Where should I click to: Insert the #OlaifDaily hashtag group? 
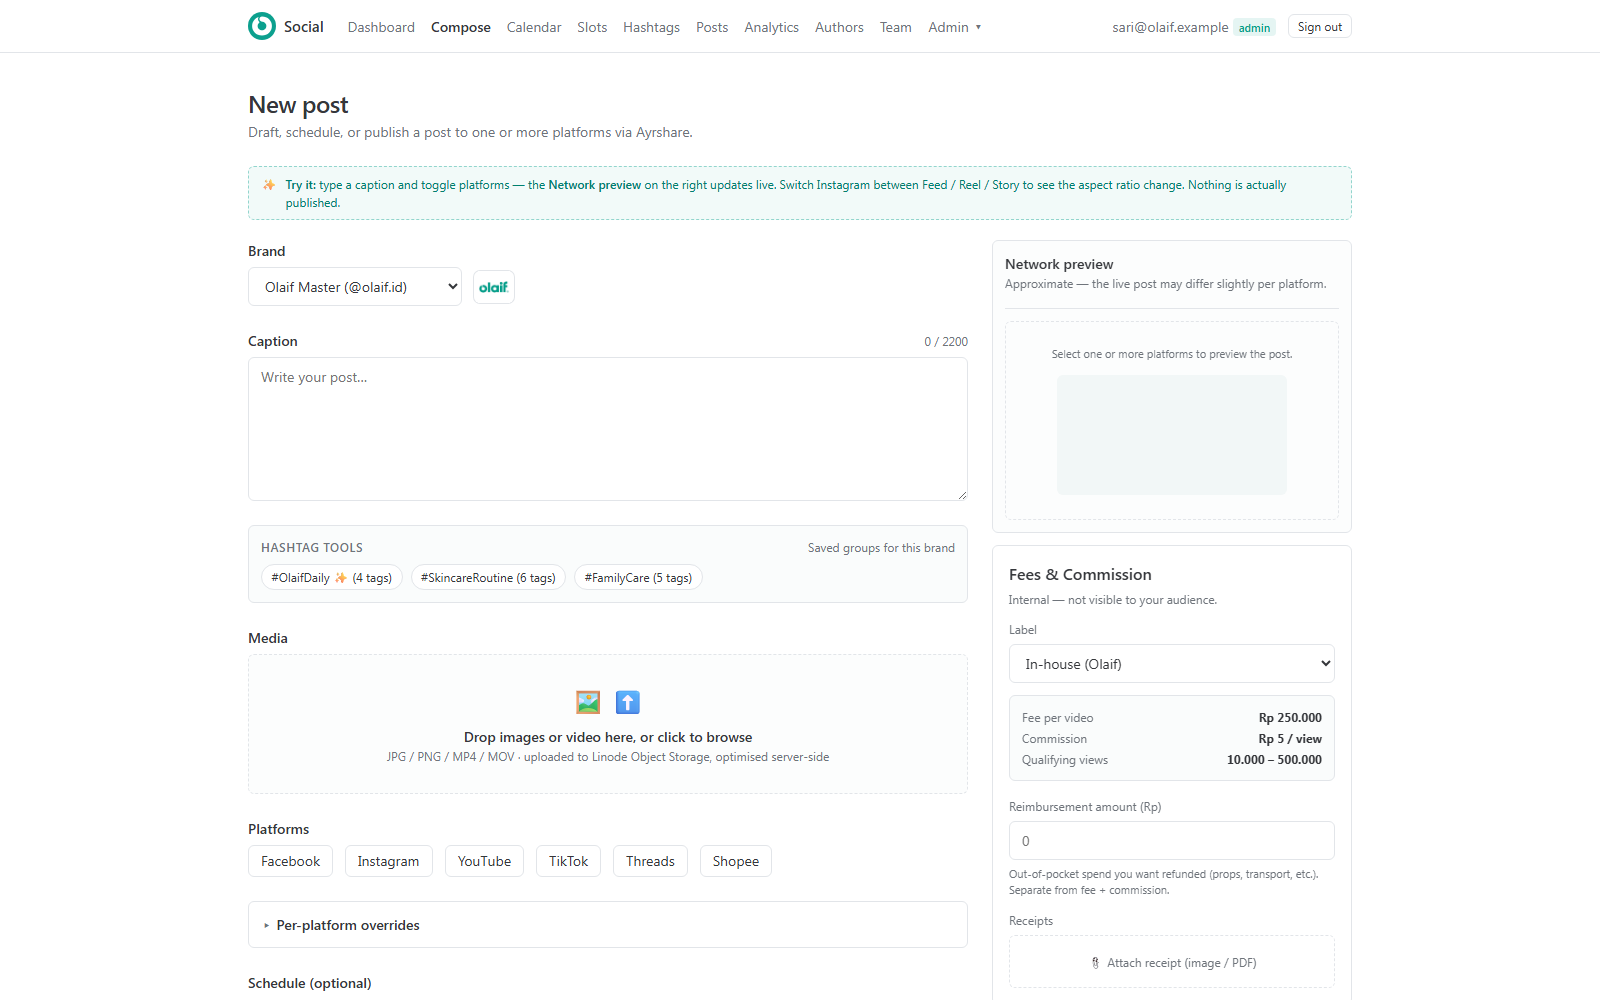coord(332,578)
